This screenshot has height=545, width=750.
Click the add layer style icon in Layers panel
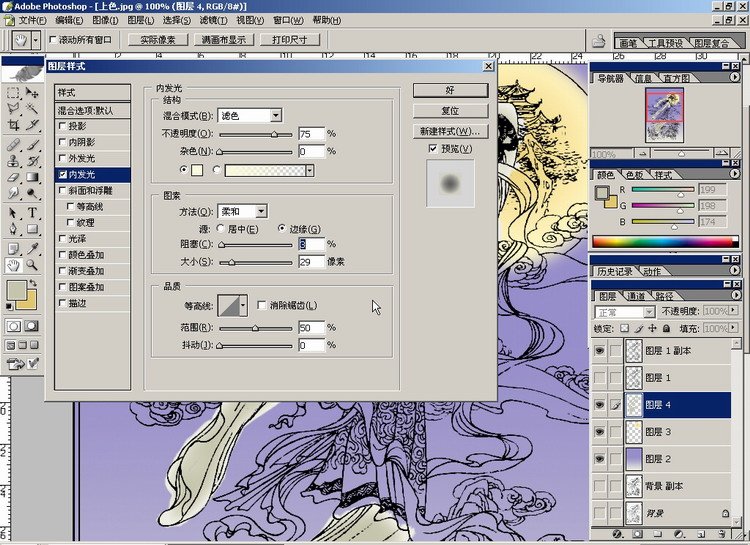pyautogui.click(x=617, y=534)
